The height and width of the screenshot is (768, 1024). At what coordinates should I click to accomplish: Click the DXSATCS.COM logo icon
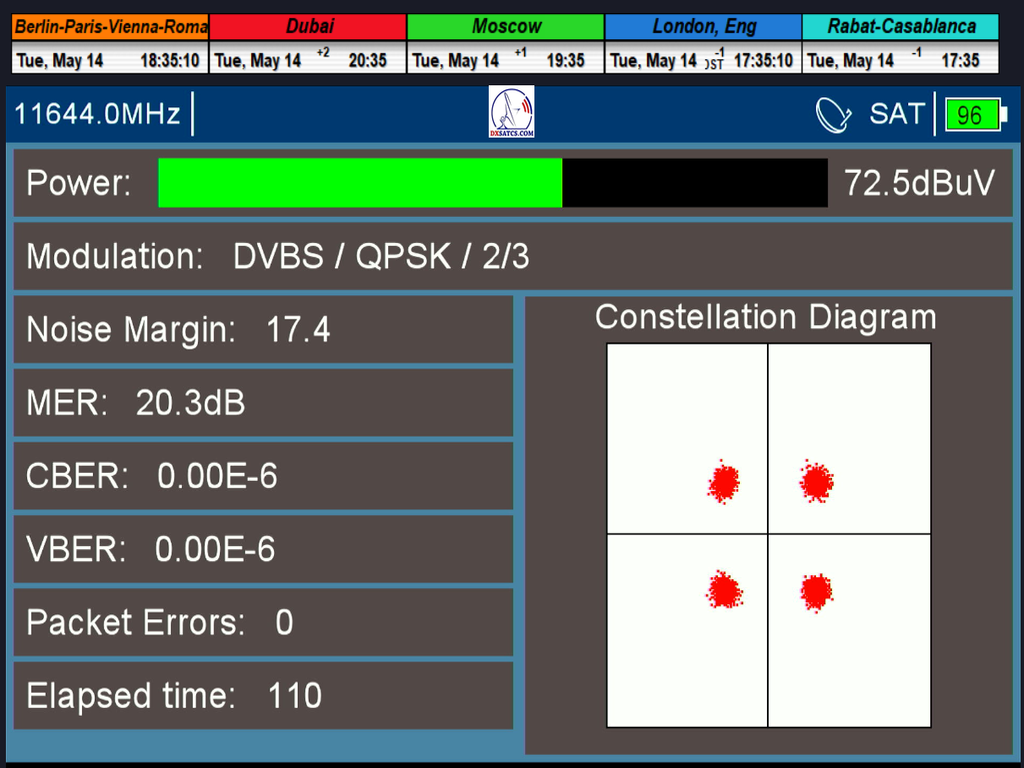click(512, 112)
